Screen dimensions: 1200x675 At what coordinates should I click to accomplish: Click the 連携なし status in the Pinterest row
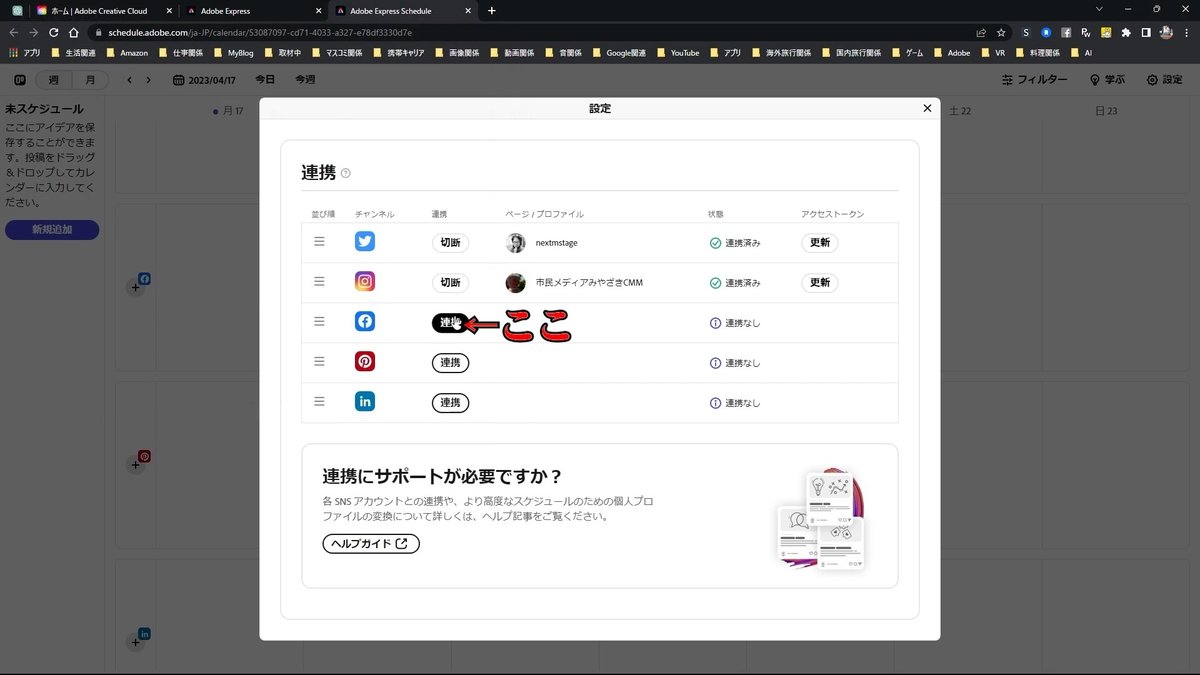pos(734,363)
